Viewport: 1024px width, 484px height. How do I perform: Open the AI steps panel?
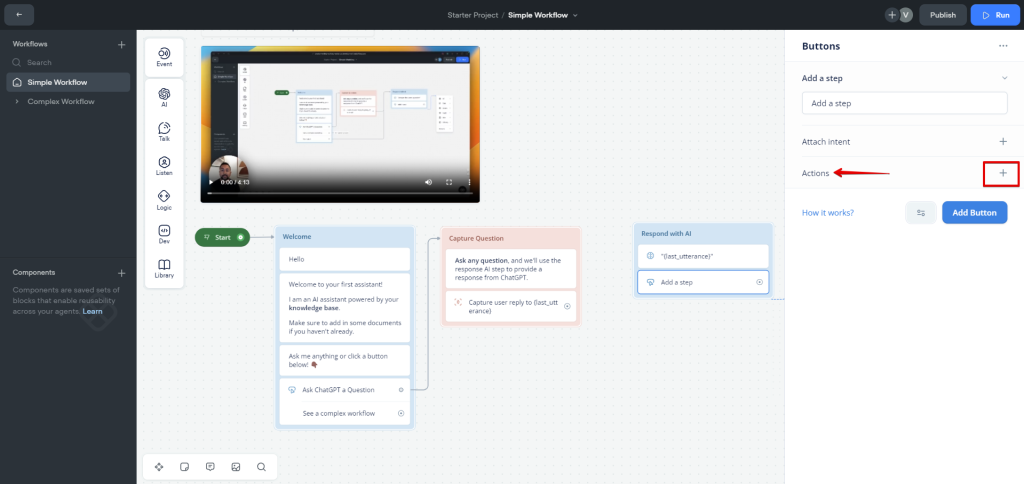164,97
